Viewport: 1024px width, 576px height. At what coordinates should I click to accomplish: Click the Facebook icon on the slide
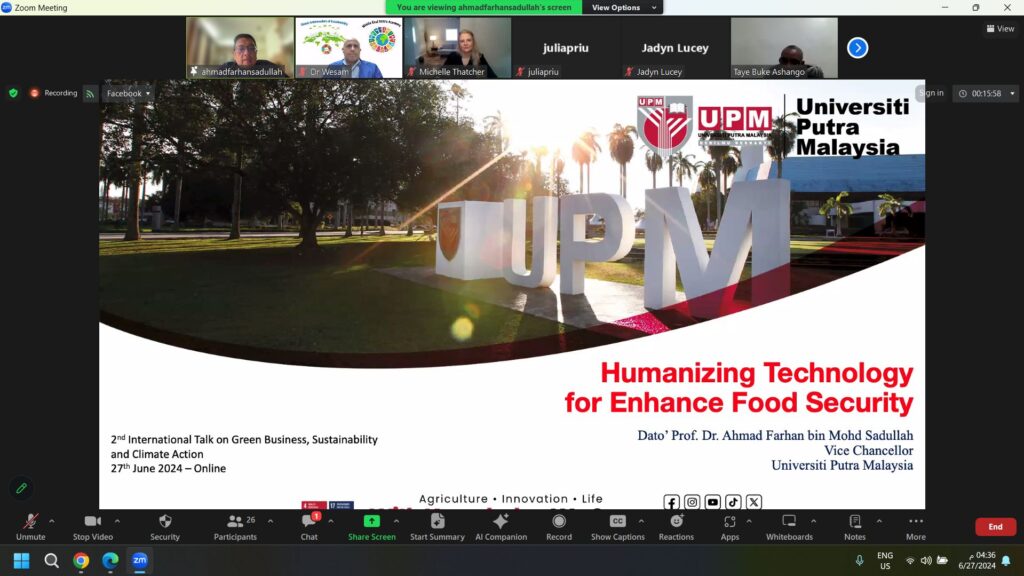pyautogui.click(x=671, y=502)
